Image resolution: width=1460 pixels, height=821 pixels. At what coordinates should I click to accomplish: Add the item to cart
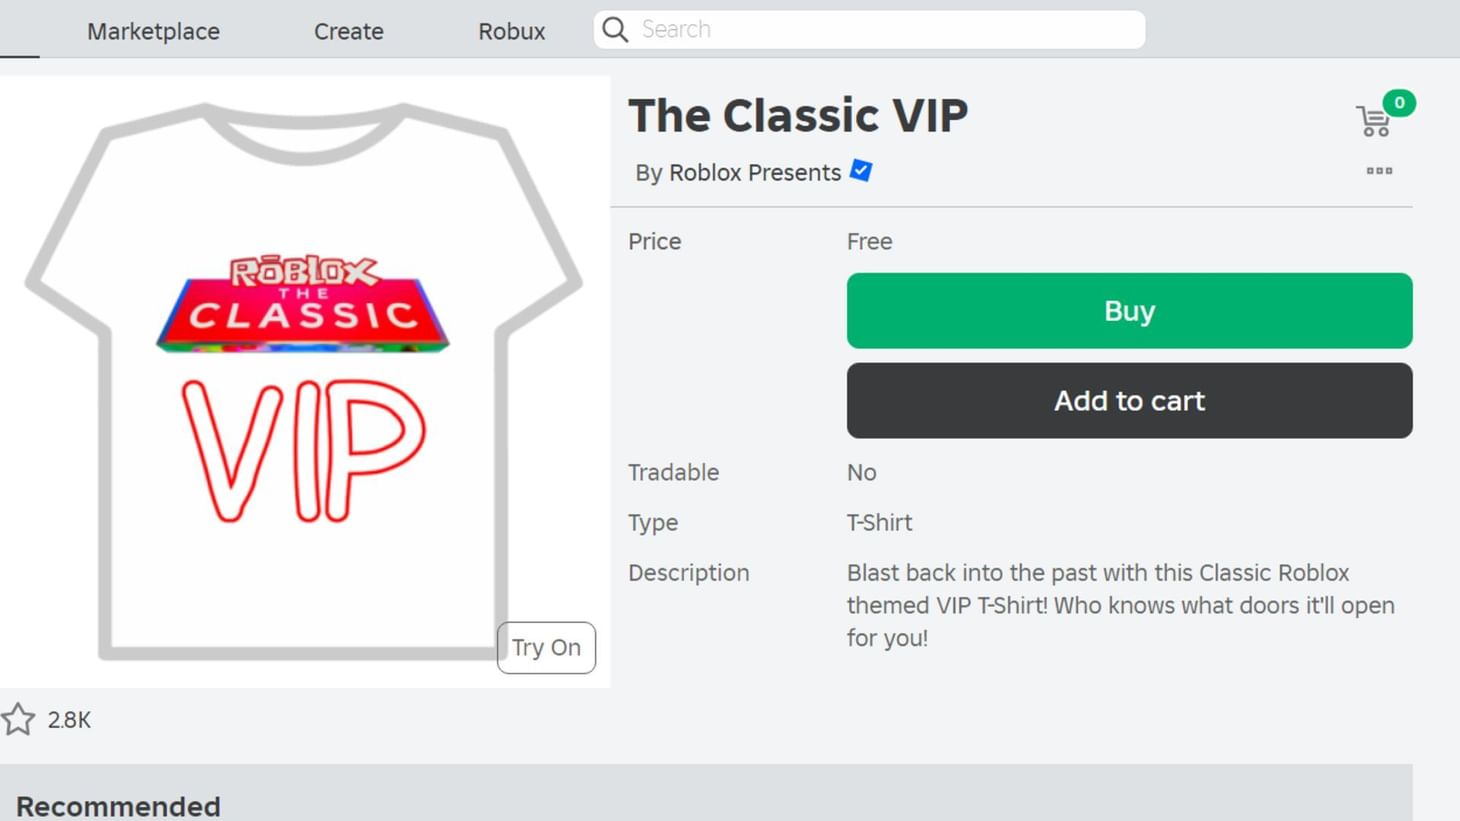click(1129, 400)
